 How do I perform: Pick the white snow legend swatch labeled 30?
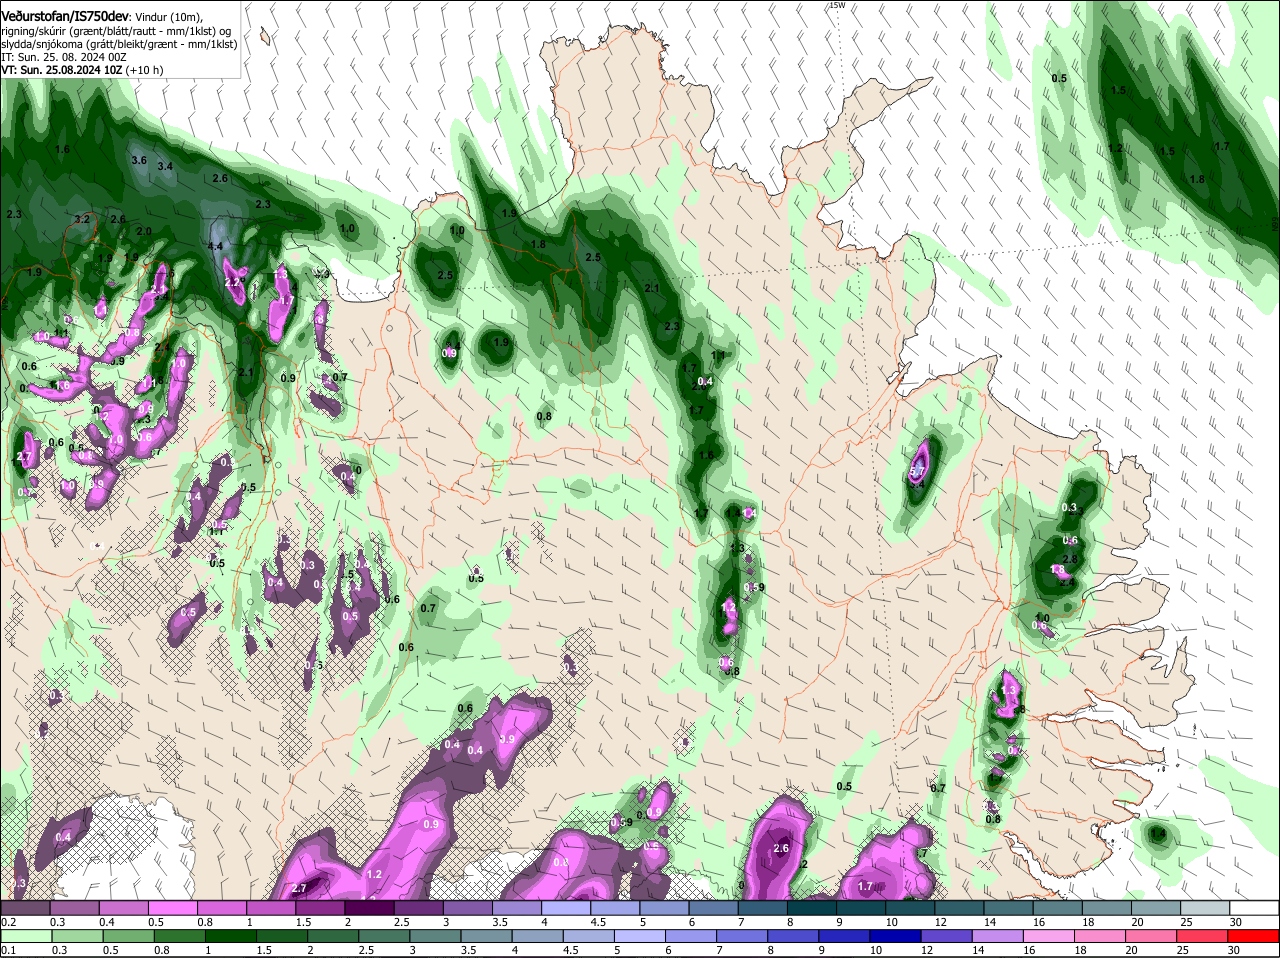coord(1253,907)
